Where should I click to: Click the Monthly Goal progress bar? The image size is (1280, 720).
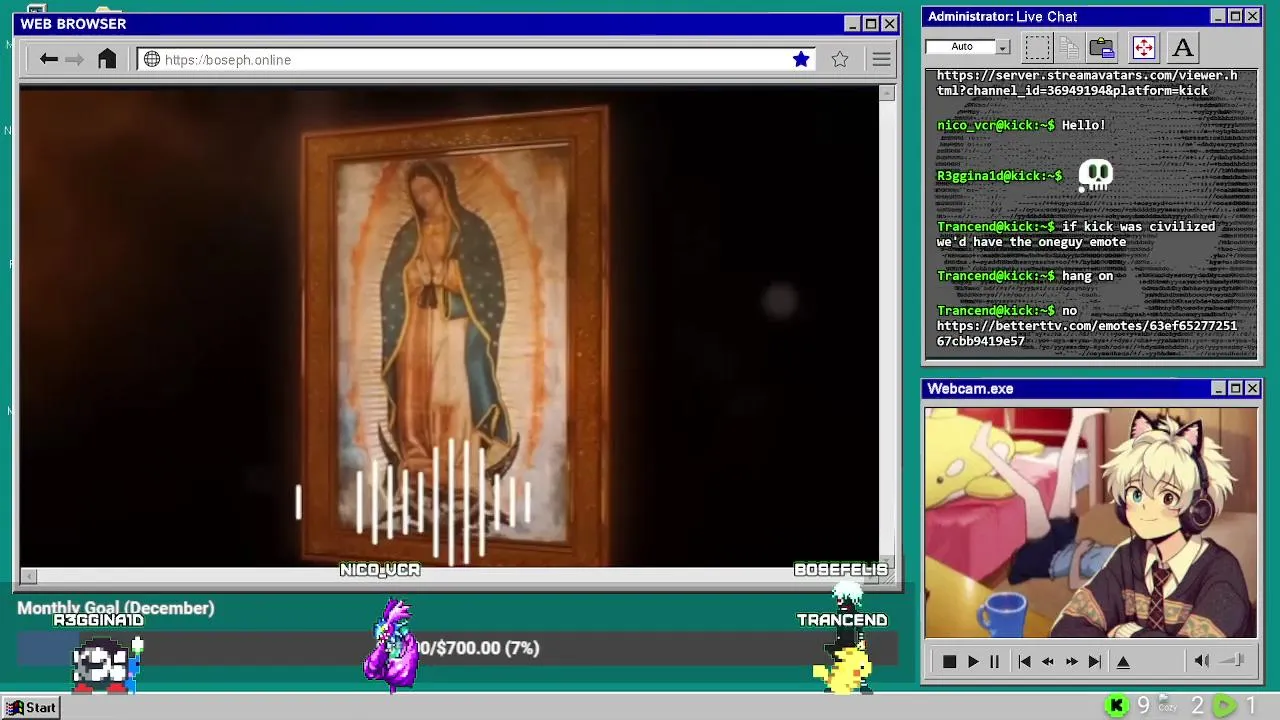457,648
